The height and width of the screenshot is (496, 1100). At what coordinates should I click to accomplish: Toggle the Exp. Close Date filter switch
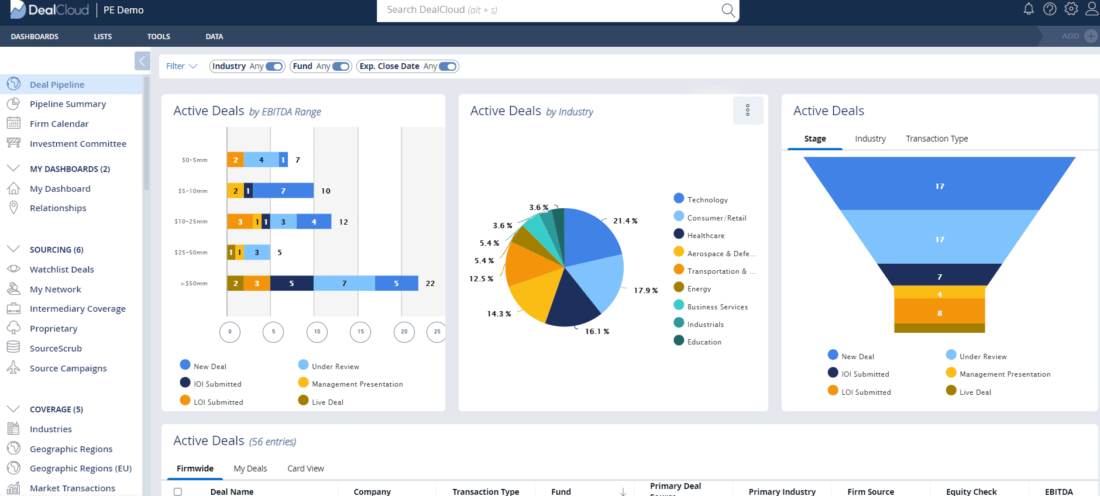[448, 67]
